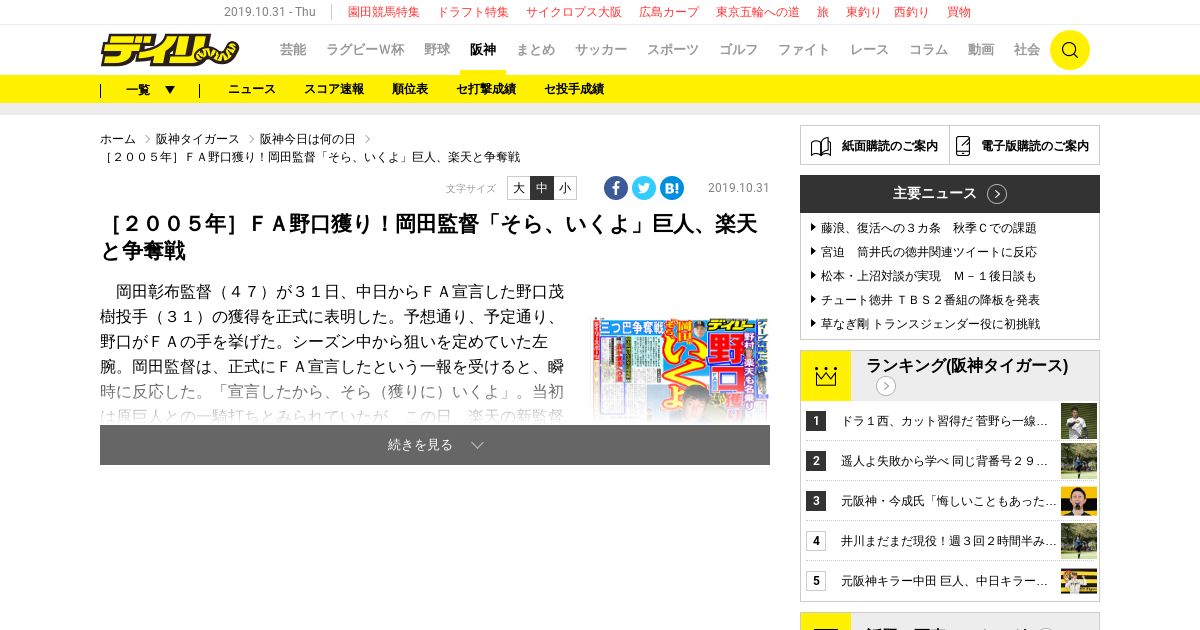This screenshot has height=630, width=1200.
Task: Open the 紙面購読のご案内 button
Action: click(x=875, y=146)
